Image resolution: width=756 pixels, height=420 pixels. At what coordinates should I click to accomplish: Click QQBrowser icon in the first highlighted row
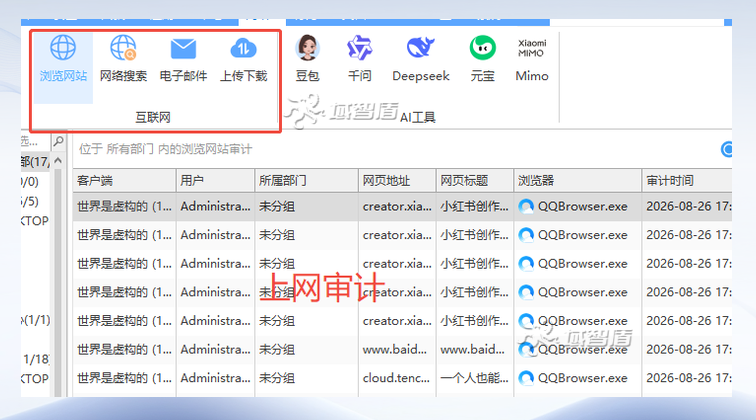coord(526,206)
